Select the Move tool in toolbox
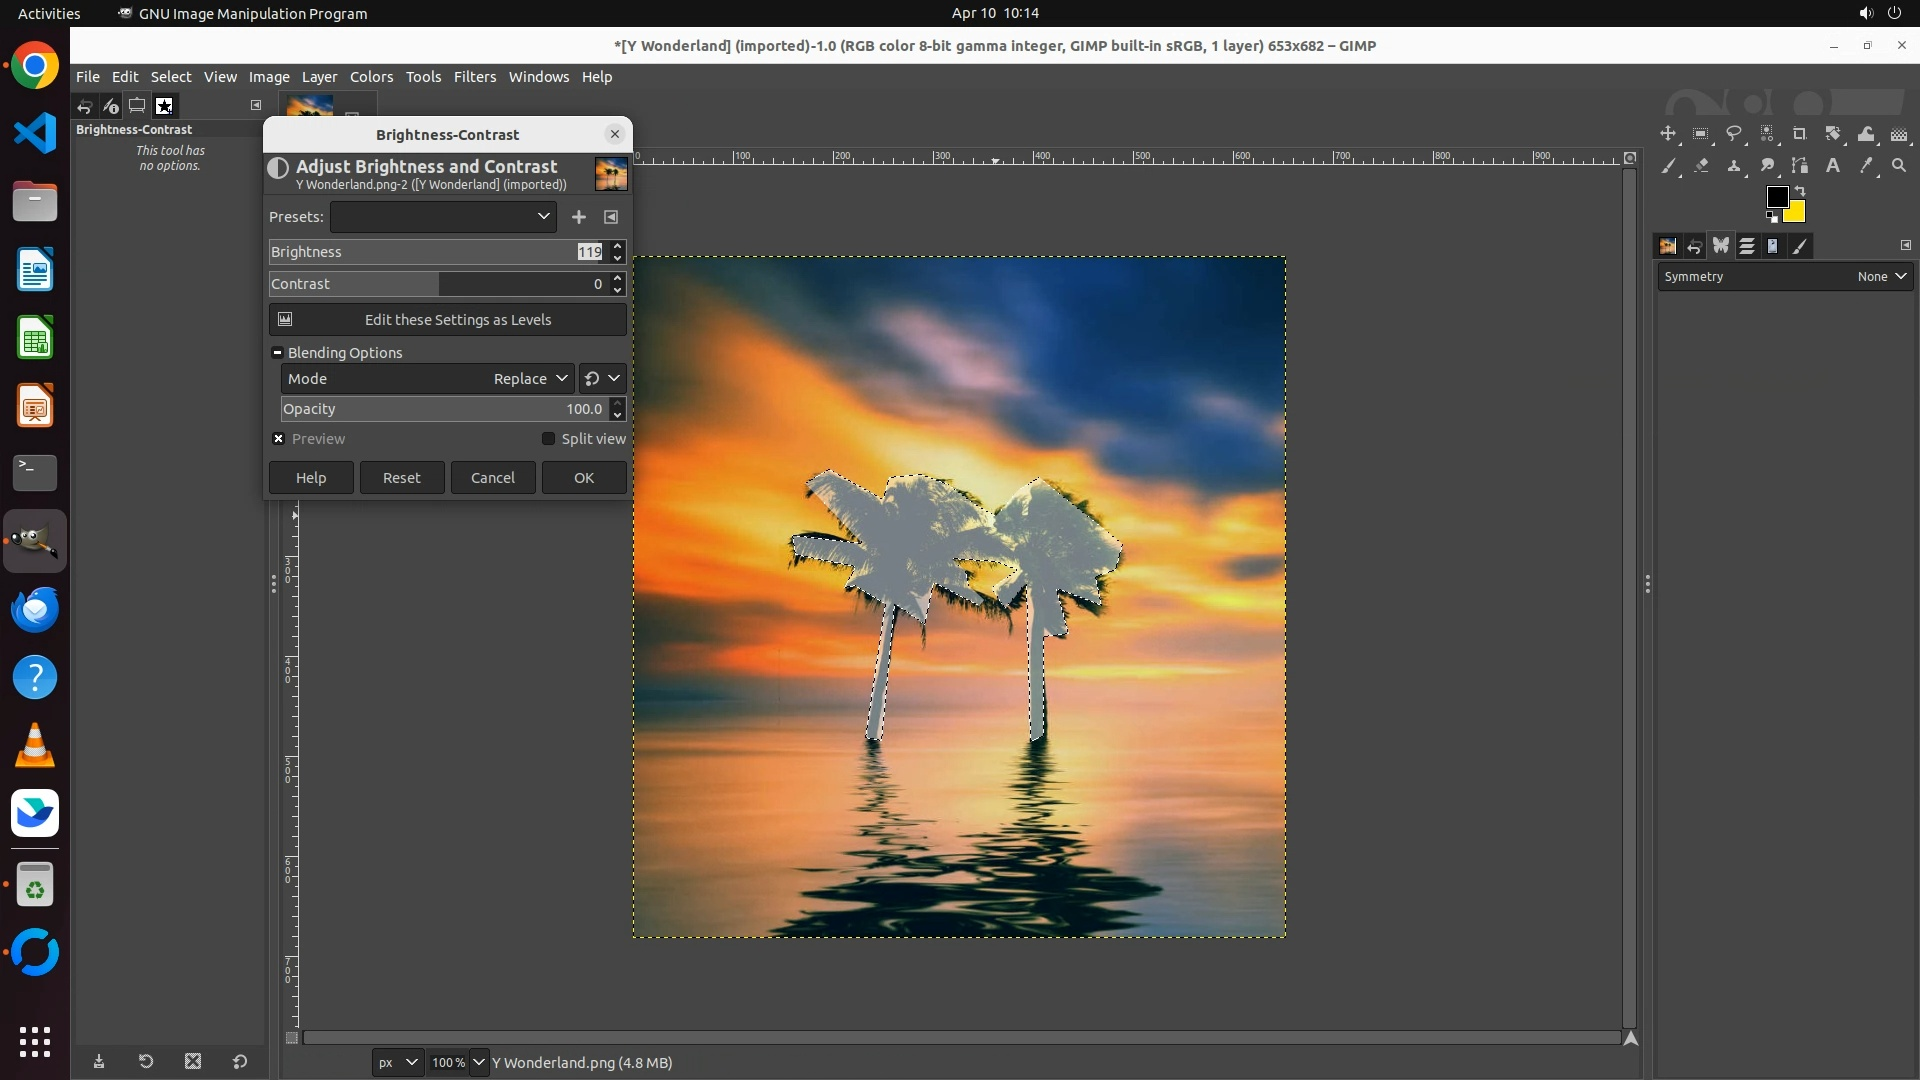The height and width of the screenshot is (1080, 1920). 1668,134
